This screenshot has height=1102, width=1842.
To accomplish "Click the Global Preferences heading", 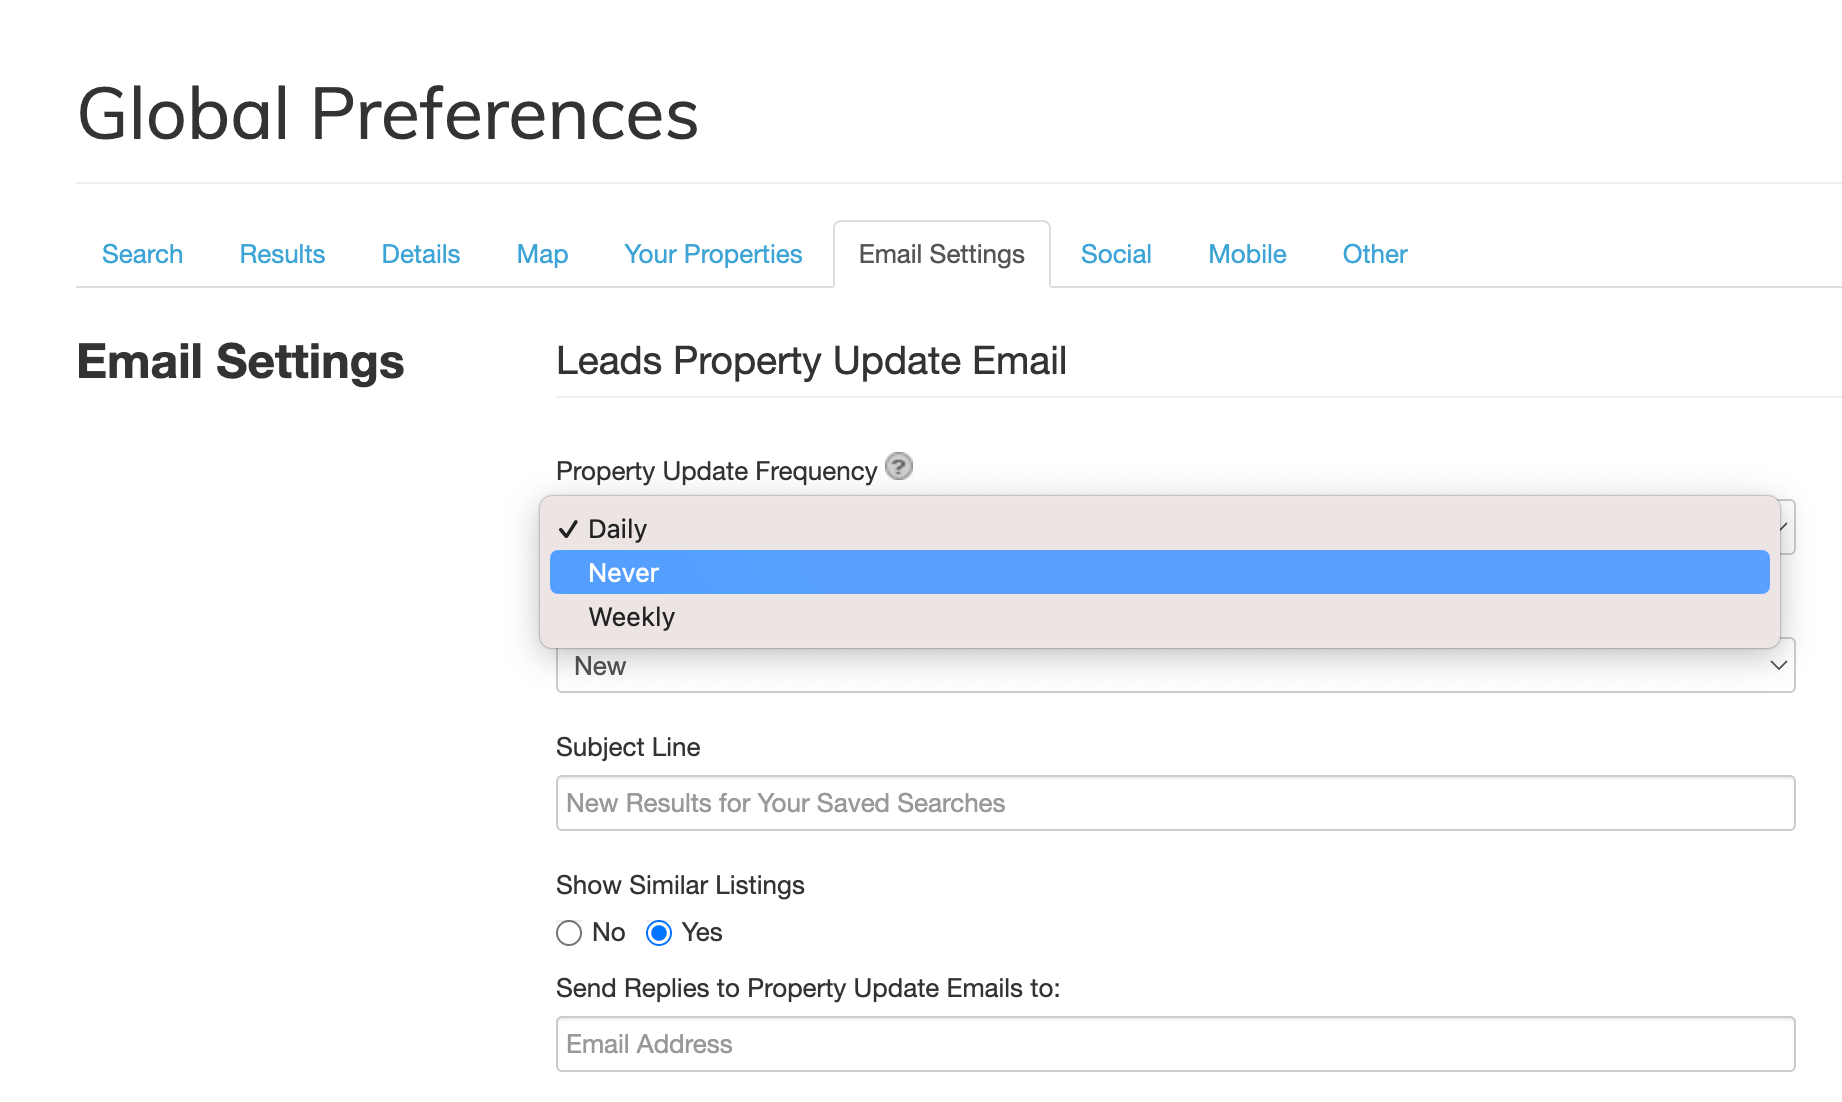I will tap(388, 114).
